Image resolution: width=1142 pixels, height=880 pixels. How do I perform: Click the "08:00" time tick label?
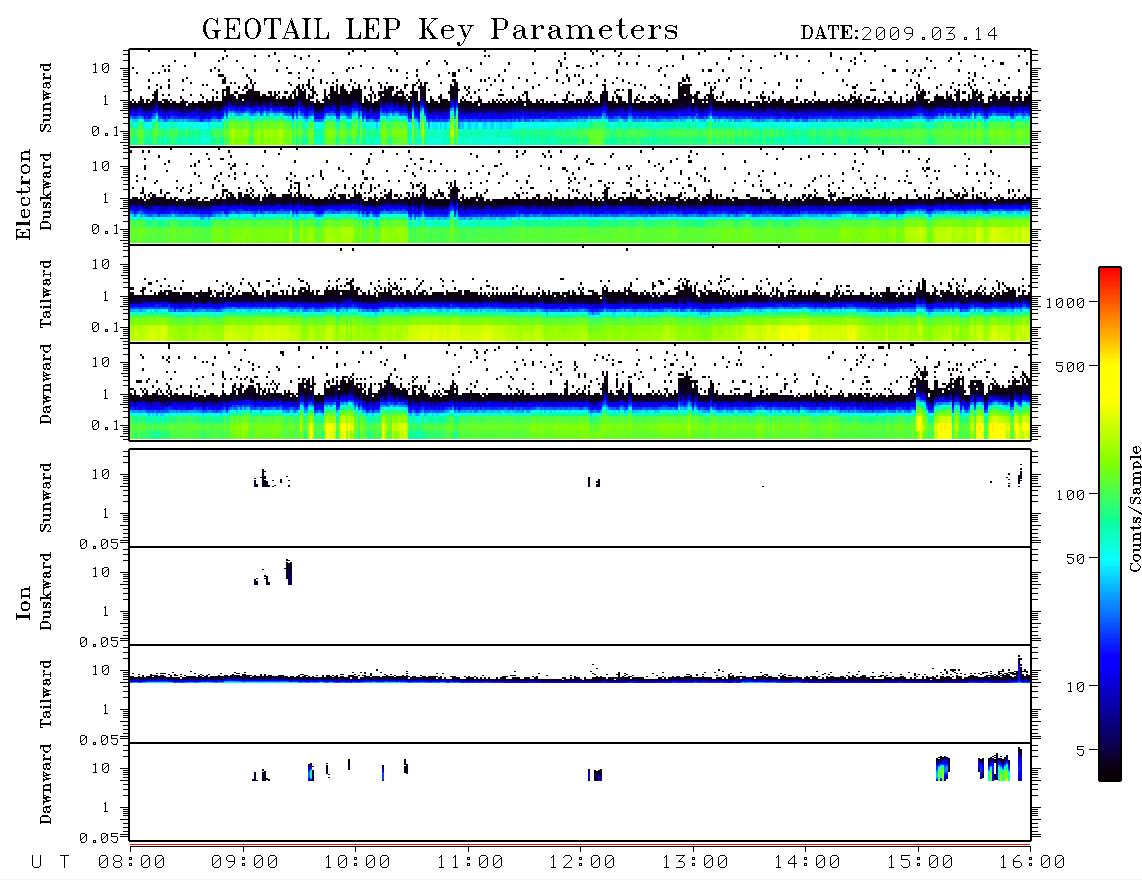(x=132, y=862)
